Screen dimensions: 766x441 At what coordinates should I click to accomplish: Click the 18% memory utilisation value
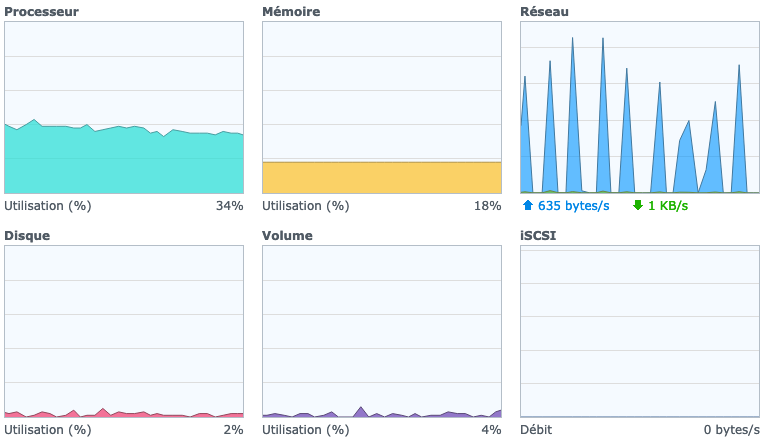(x=487, y=206)
